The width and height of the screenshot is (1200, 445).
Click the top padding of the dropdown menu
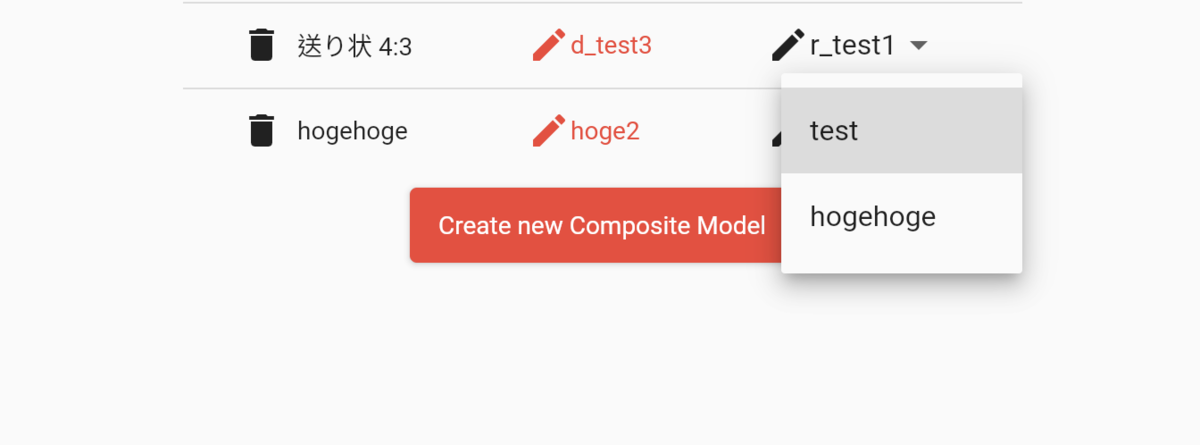tap(900, 80)
